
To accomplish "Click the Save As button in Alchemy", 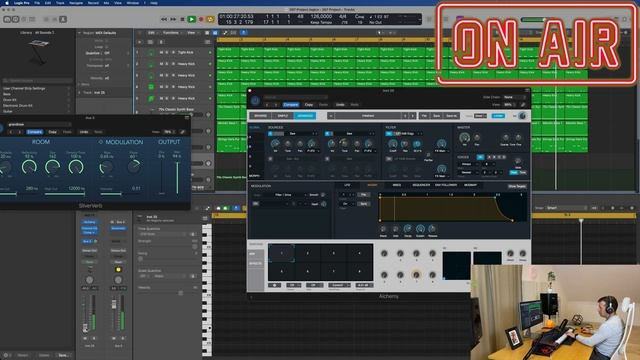I will pos(451,116).
